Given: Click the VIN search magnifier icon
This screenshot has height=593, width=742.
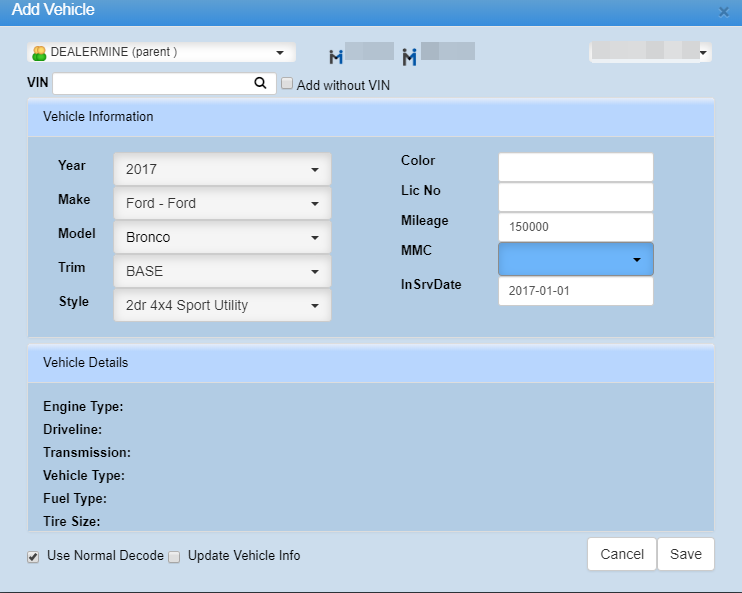Looking at the screenshot, I should 260,84.
